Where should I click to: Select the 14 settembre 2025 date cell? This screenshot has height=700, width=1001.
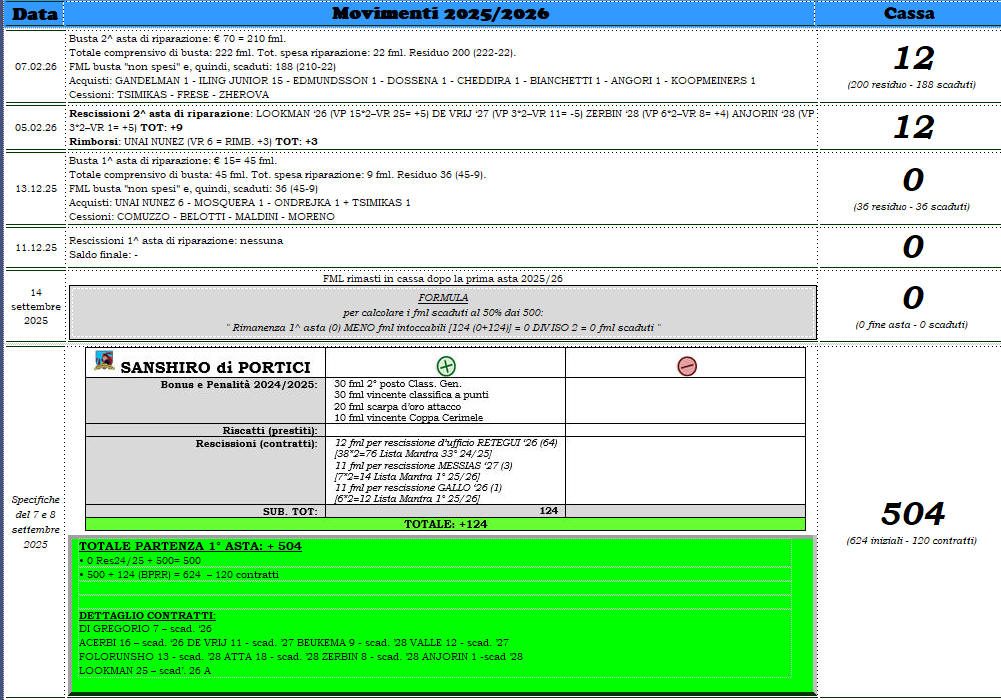(x=35, y=307)
